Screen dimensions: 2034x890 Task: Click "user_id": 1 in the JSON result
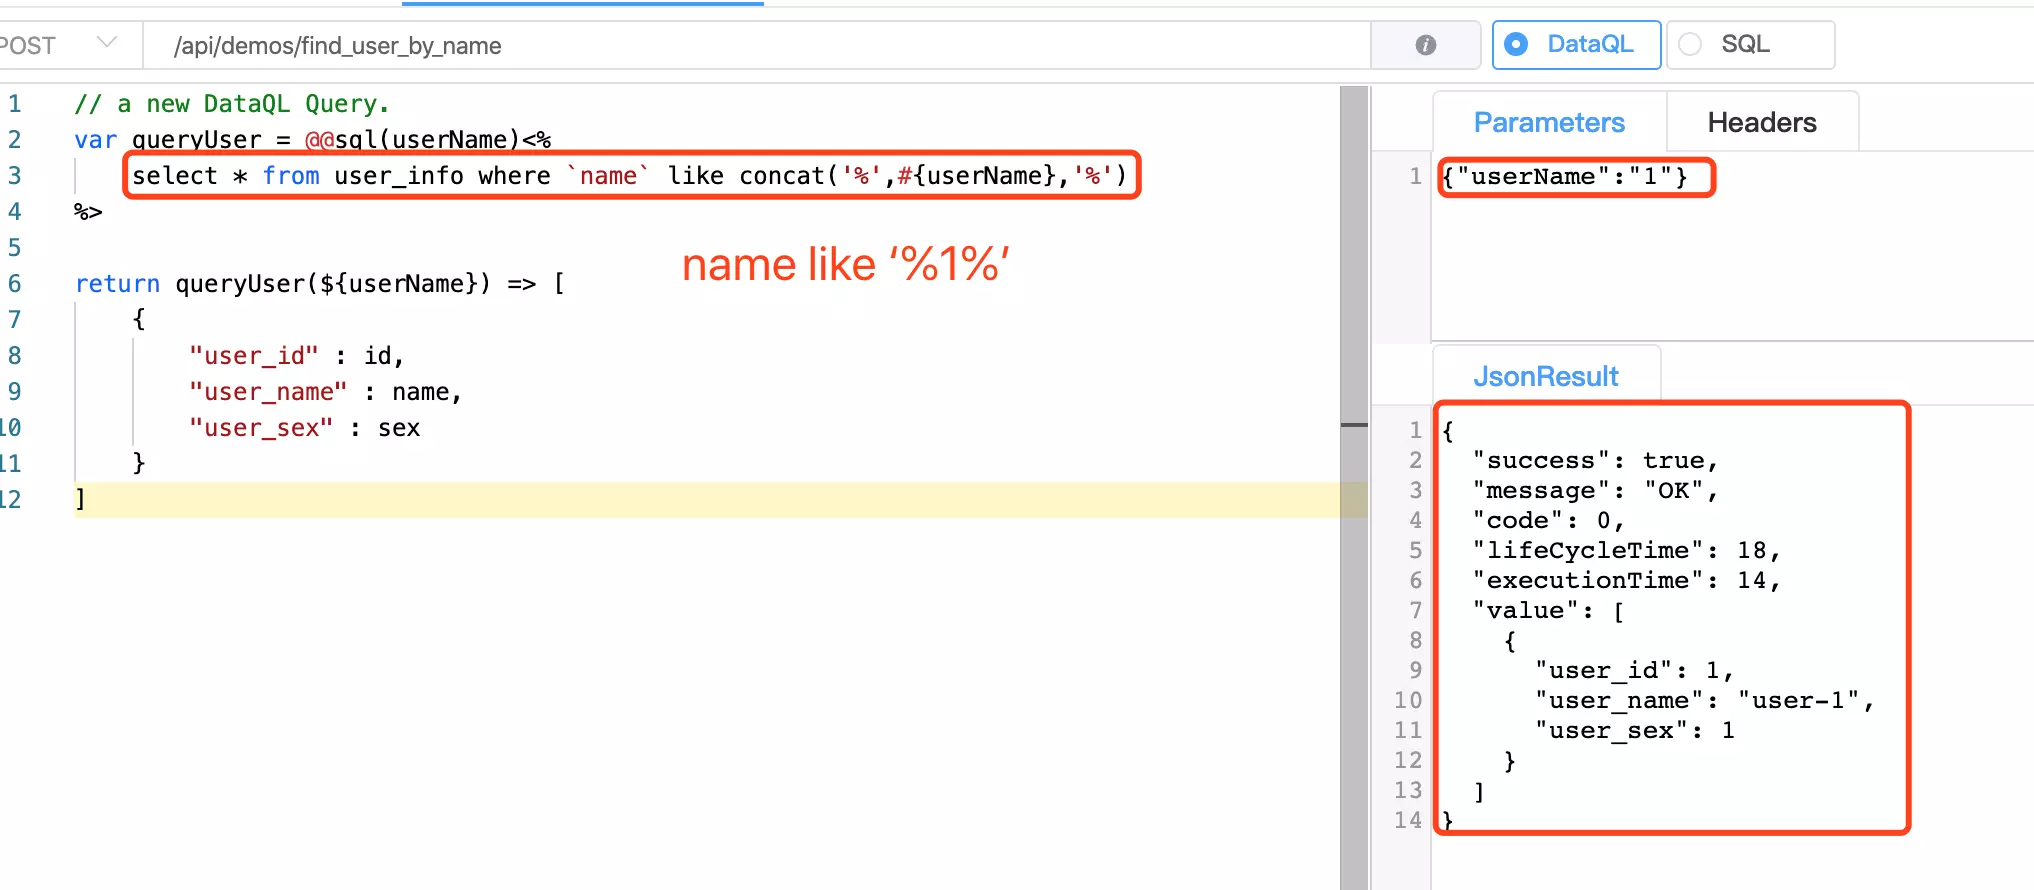click(1634, 670)
